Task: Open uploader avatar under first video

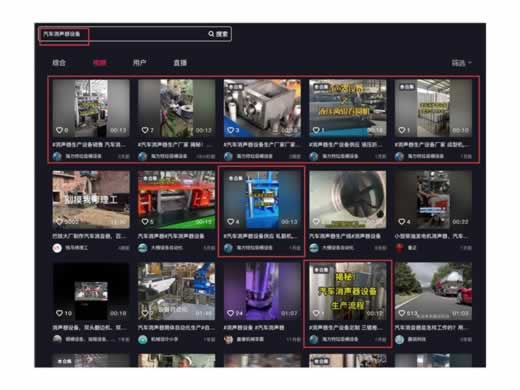Action: [57, 156]
